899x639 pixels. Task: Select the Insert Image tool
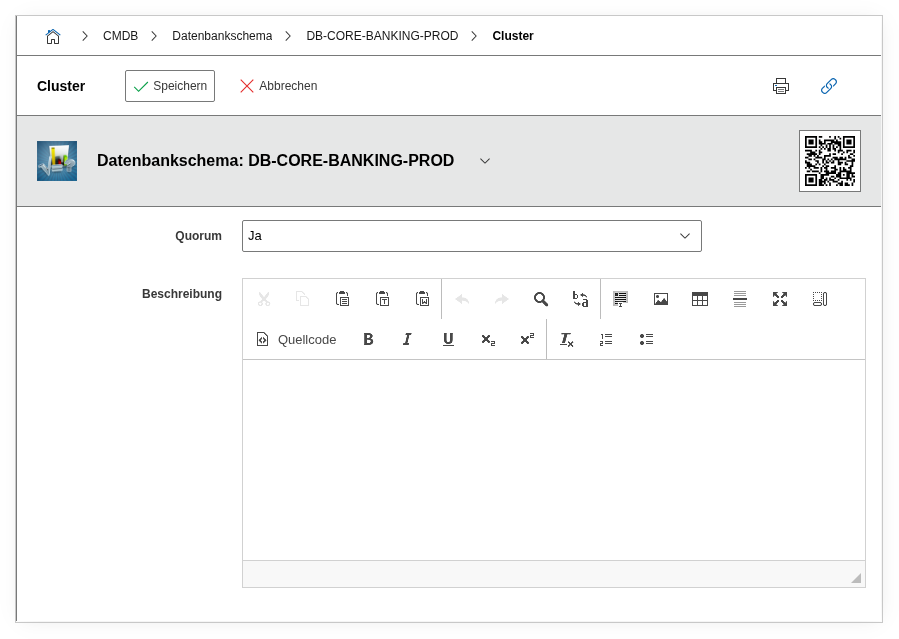[x=660, y=298]
